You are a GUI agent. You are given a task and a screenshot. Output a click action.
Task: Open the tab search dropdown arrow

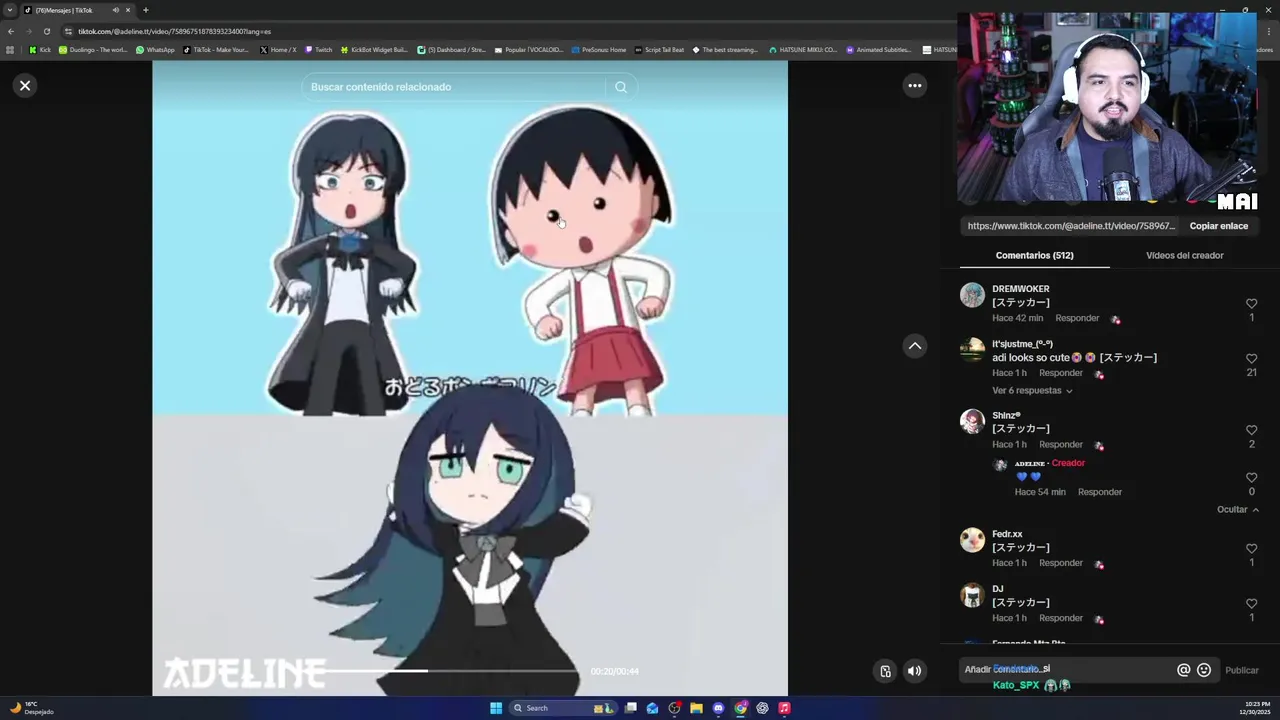[10, 10]
